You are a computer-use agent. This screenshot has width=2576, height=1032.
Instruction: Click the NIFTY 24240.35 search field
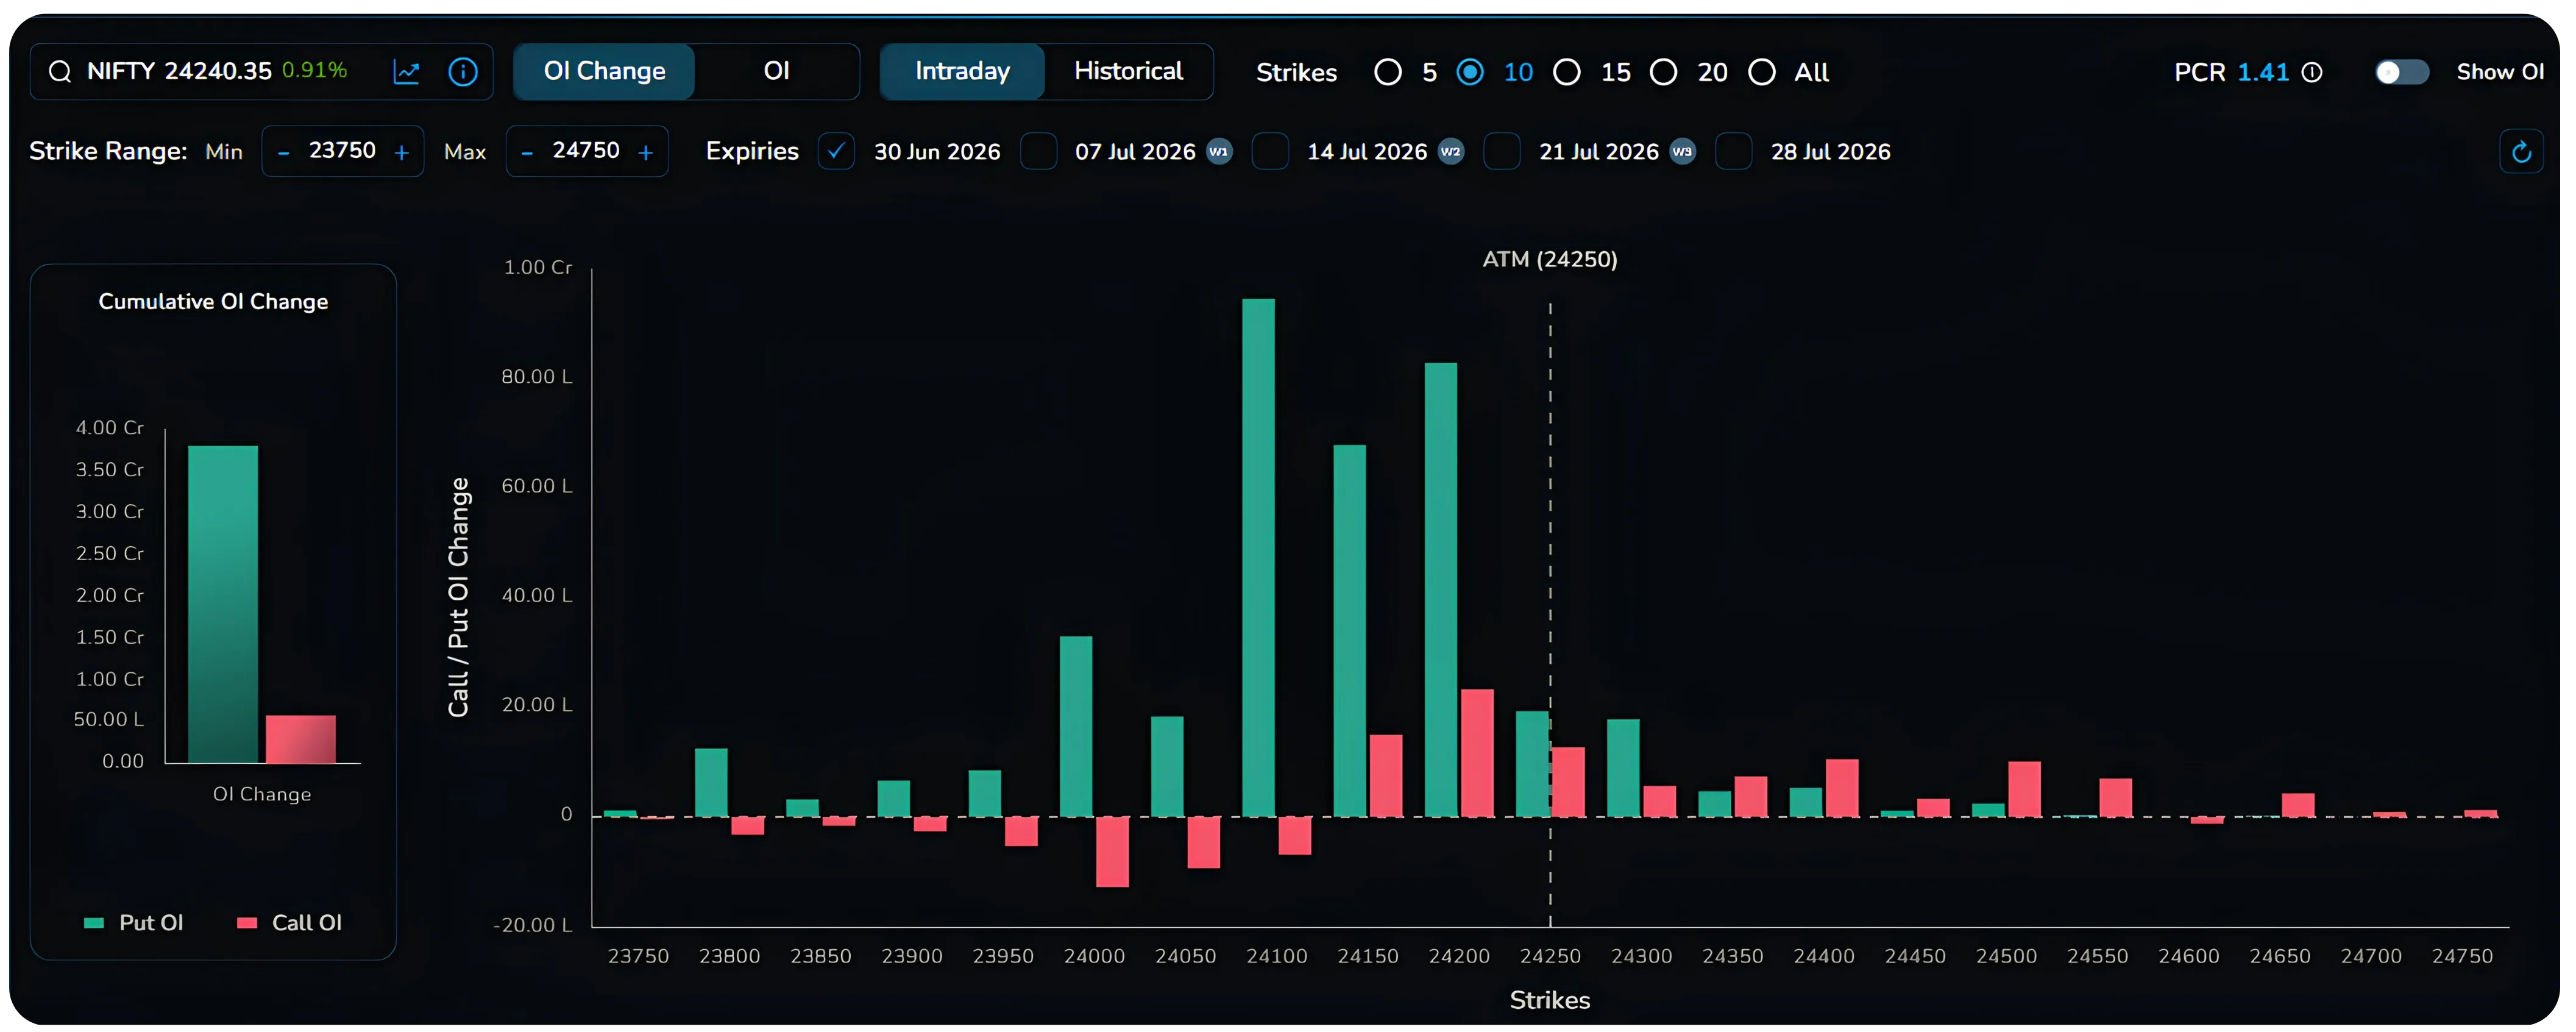click(x=262, y=72)
